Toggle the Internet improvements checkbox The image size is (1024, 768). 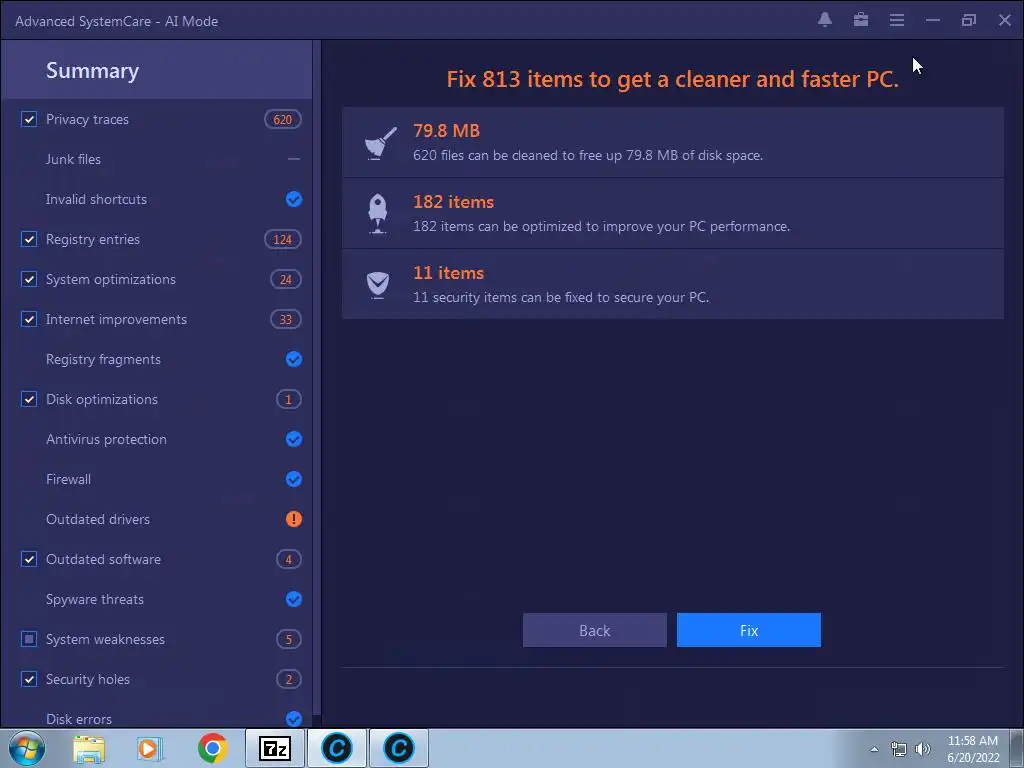tap(29, 319)
